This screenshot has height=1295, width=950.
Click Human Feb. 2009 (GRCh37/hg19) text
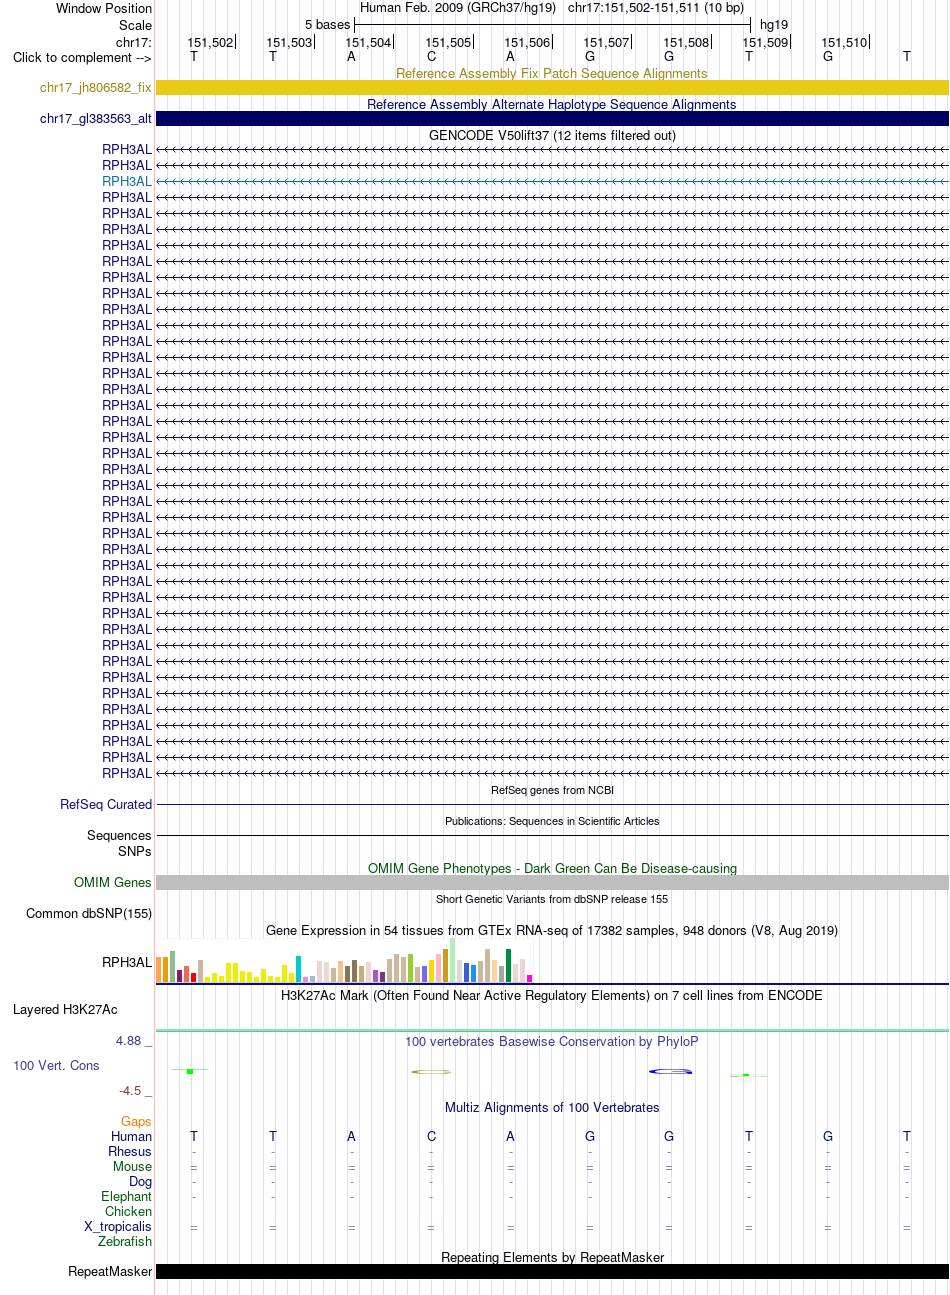[x=458, y=8]
